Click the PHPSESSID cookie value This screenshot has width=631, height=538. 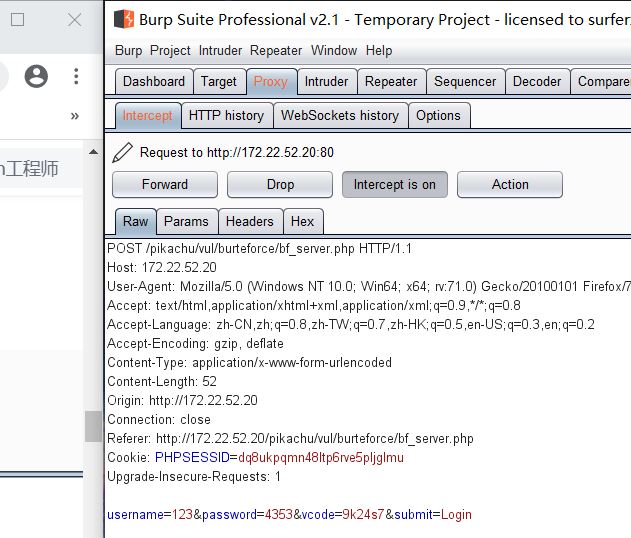pos(321,458)
